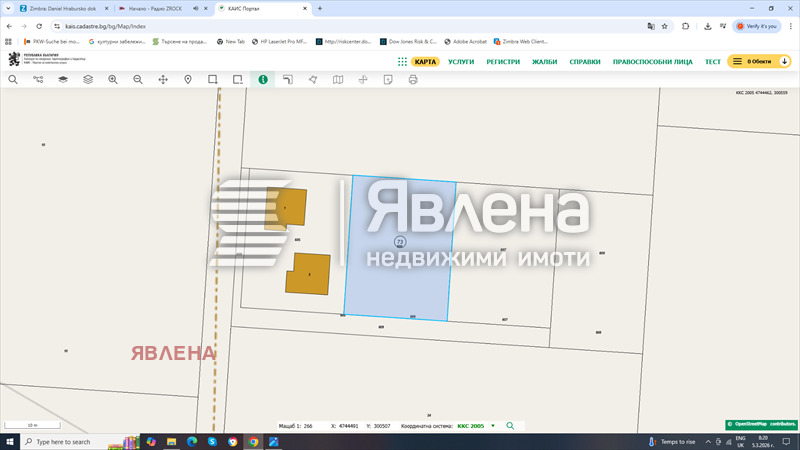Screen dimensions: 800x450
Task: Open the УСЛУГИ menu
Action: point(461,62)
